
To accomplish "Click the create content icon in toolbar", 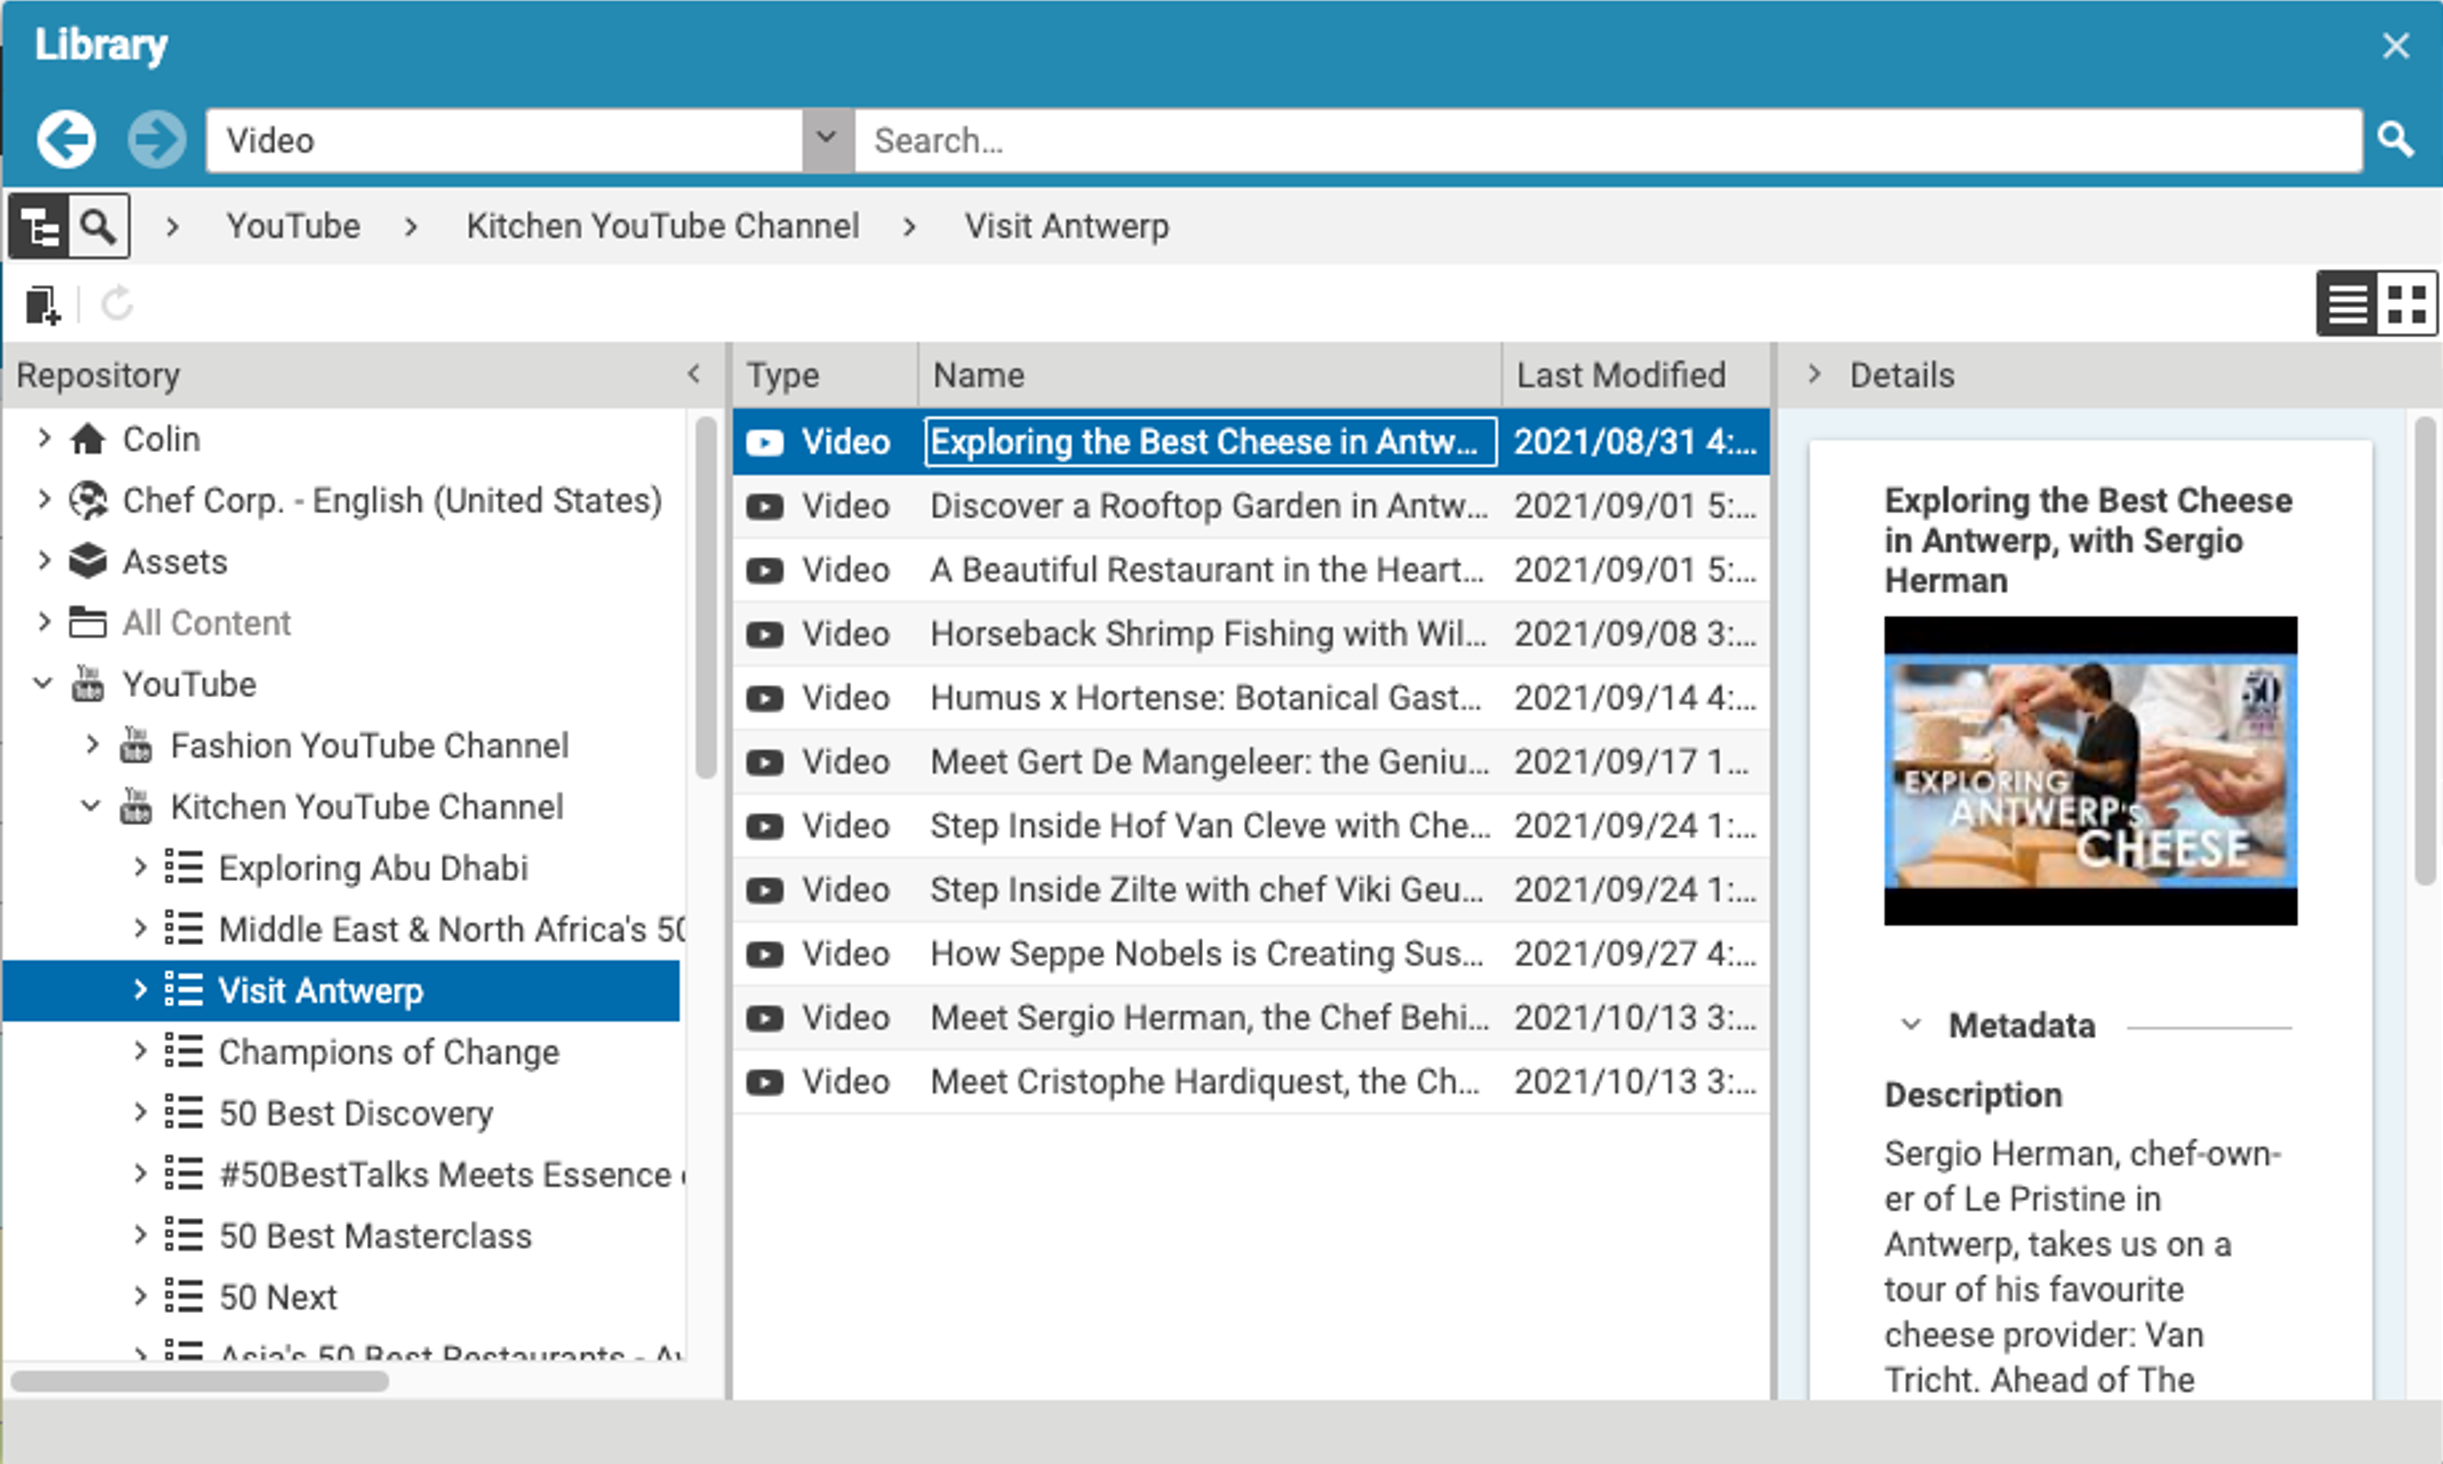I will point(42,304).
